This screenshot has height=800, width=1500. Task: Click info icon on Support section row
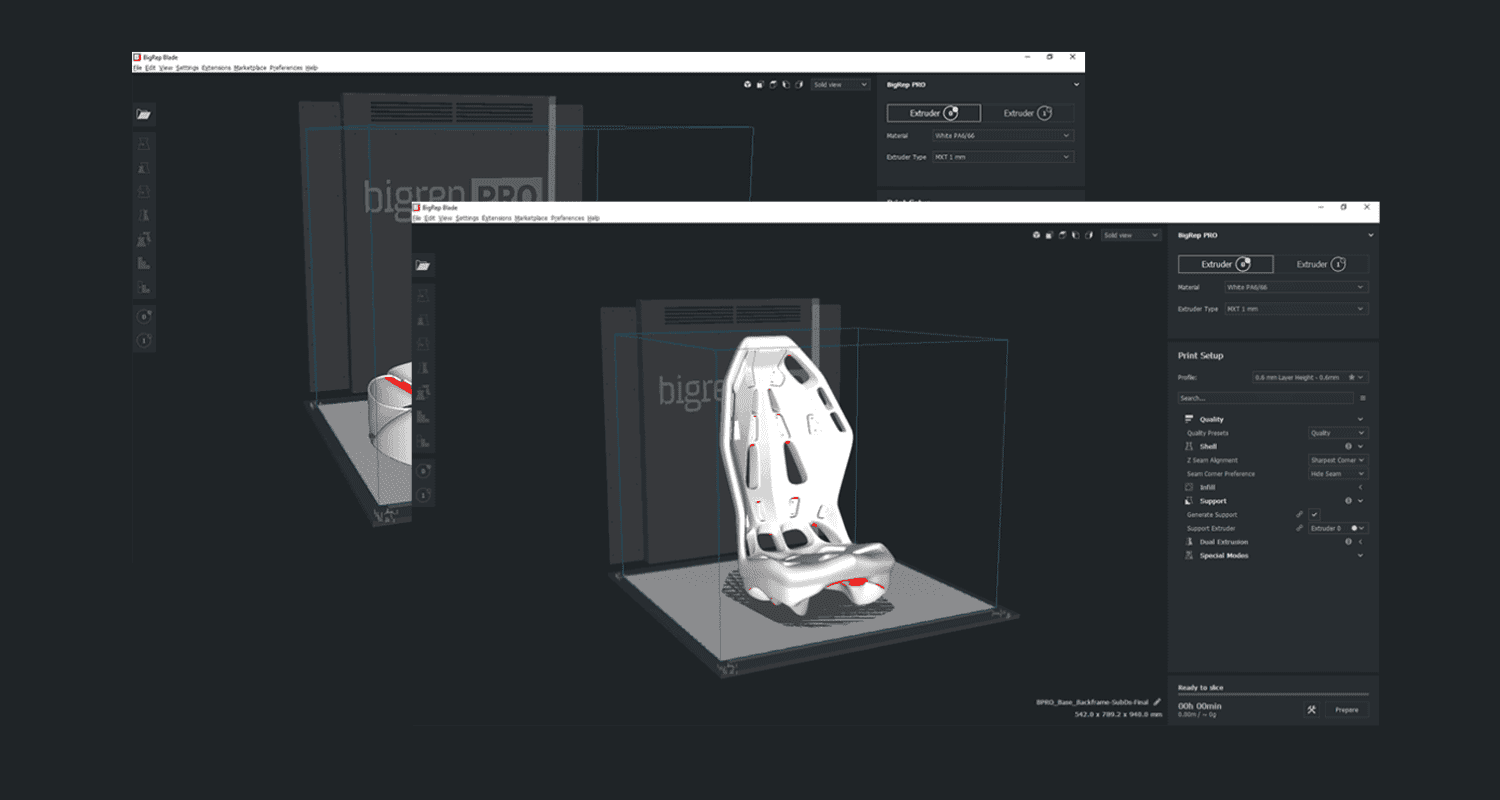point(1348,501)
